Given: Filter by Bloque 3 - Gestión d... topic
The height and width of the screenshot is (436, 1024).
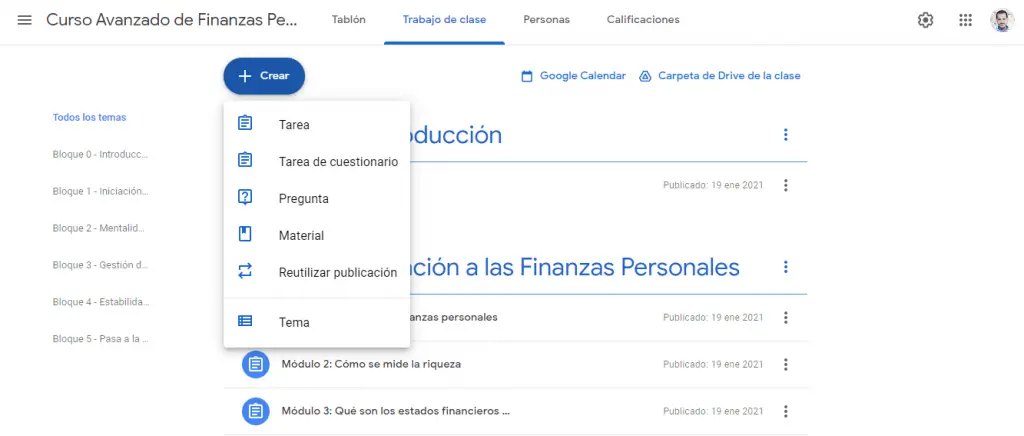Looking at the screenshot, I should point(101,265).
